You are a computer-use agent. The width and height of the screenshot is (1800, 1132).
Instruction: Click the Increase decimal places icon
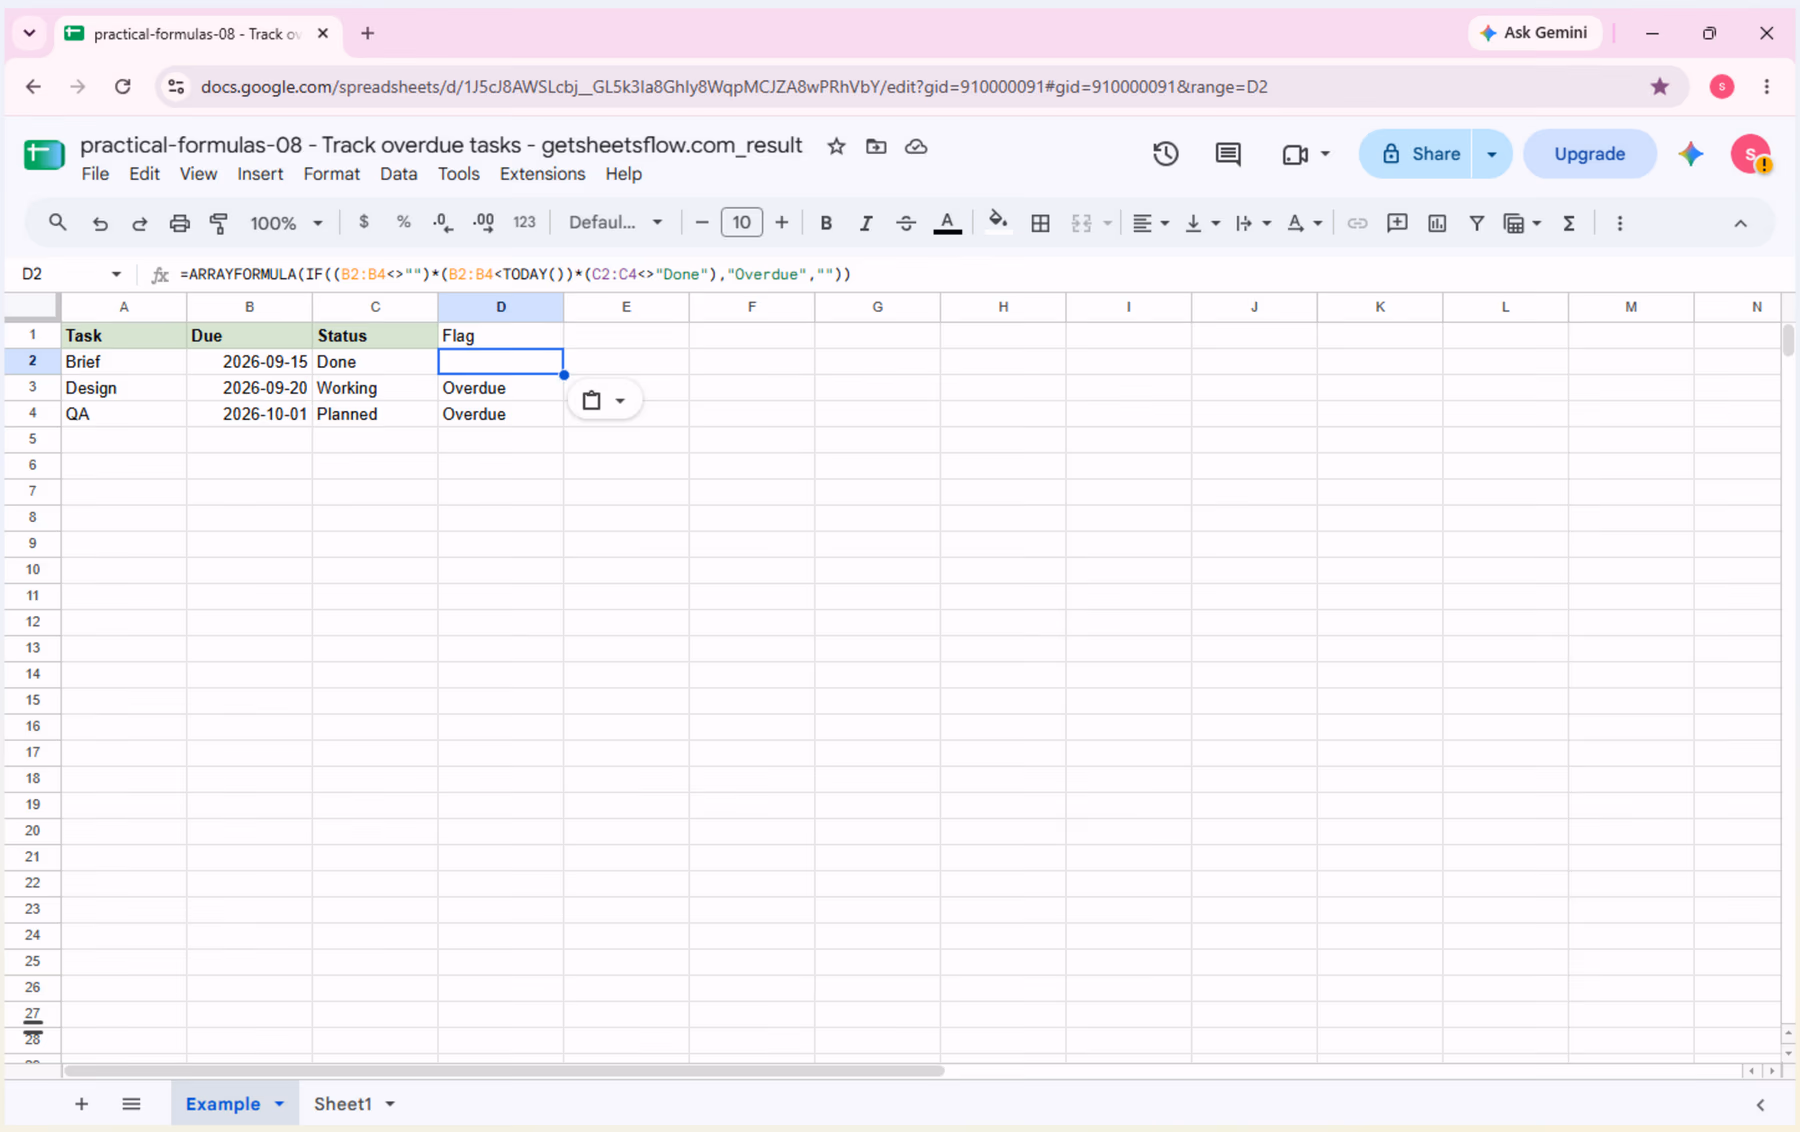483,222
